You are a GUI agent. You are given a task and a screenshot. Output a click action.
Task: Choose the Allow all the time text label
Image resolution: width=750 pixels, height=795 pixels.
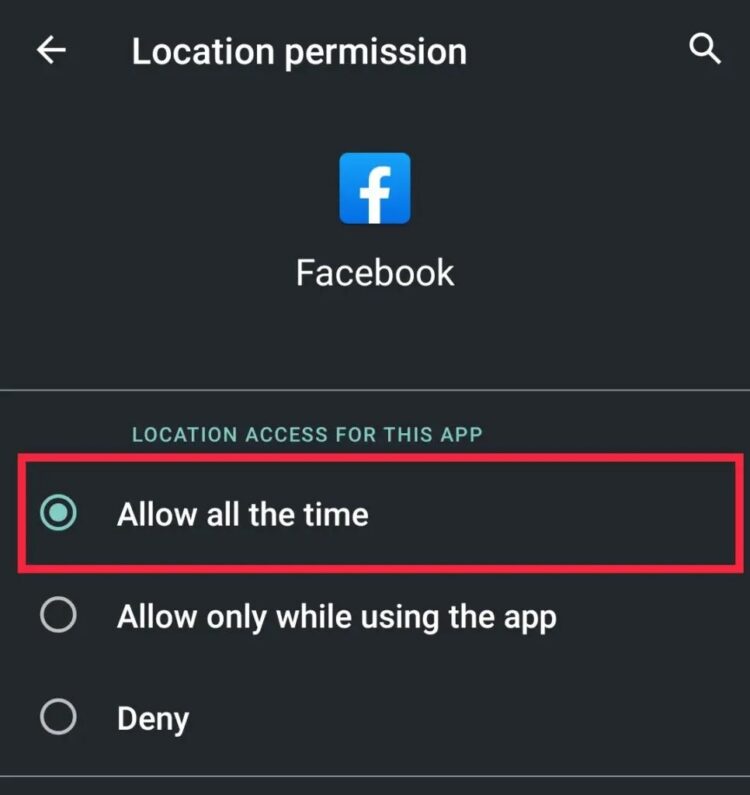(242, 515)
